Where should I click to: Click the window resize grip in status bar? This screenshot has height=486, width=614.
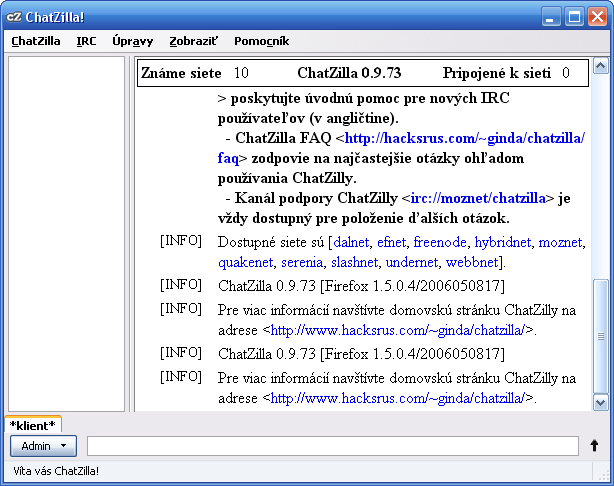coord(605,475)
